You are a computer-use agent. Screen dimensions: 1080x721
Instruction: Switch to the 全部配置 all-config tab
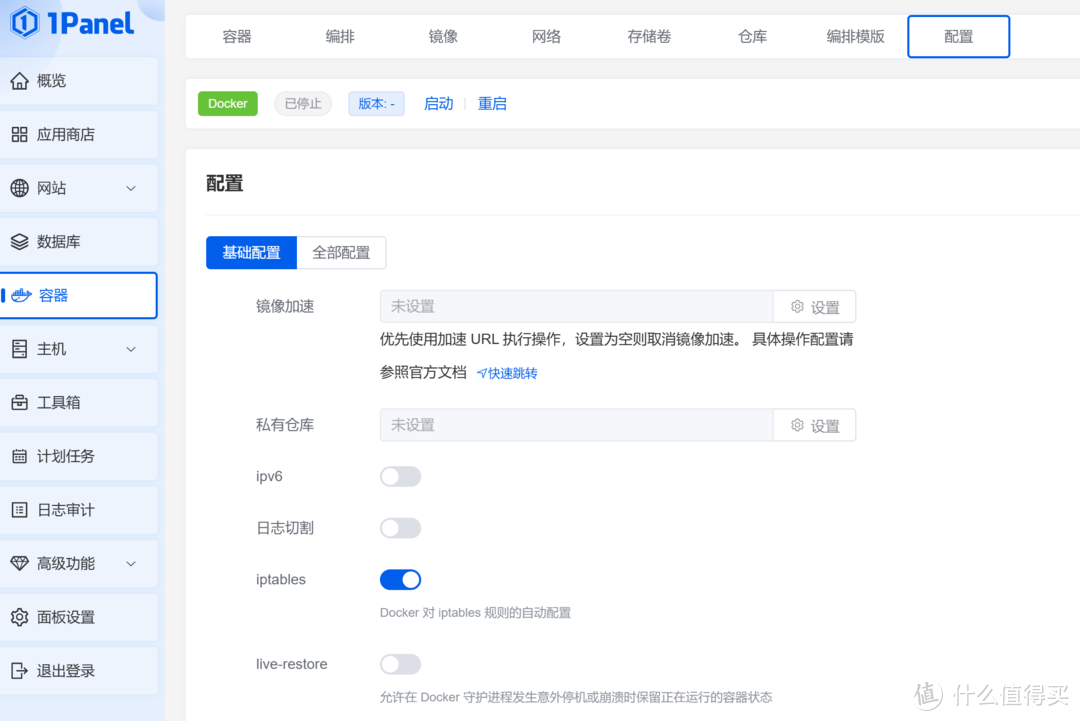point(341,253)
